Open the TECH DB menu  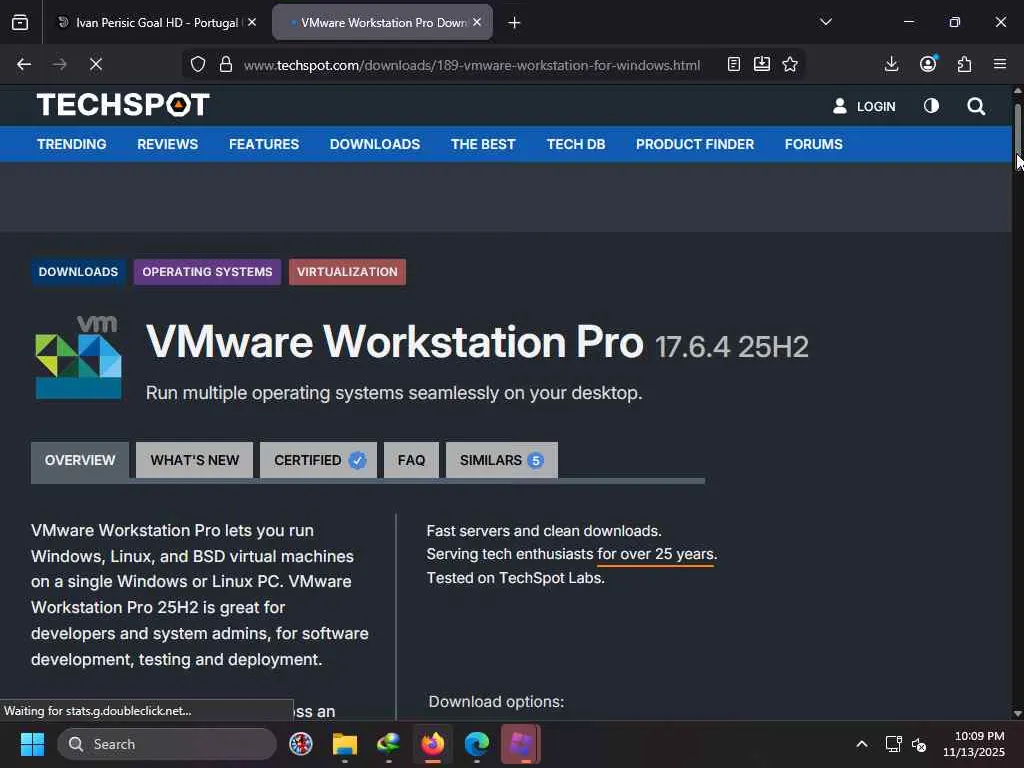[576, 144]
